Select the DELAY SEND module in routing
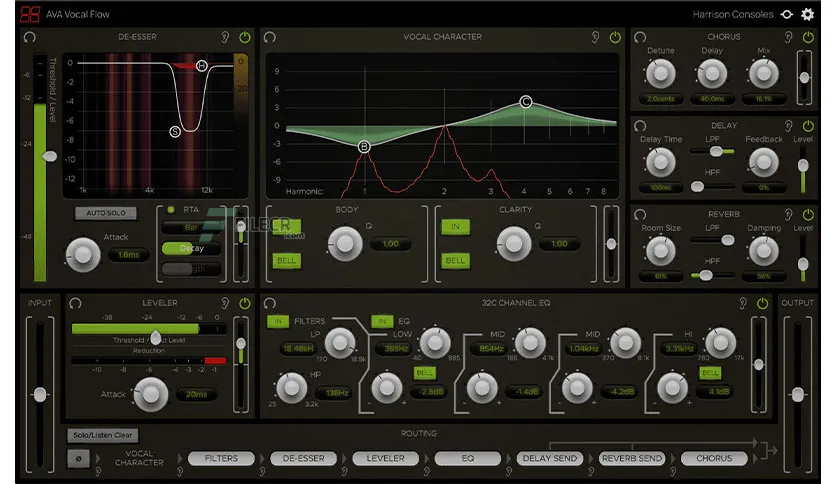The height and width of the screenshot is (484, 836). [x=550, y=458]
